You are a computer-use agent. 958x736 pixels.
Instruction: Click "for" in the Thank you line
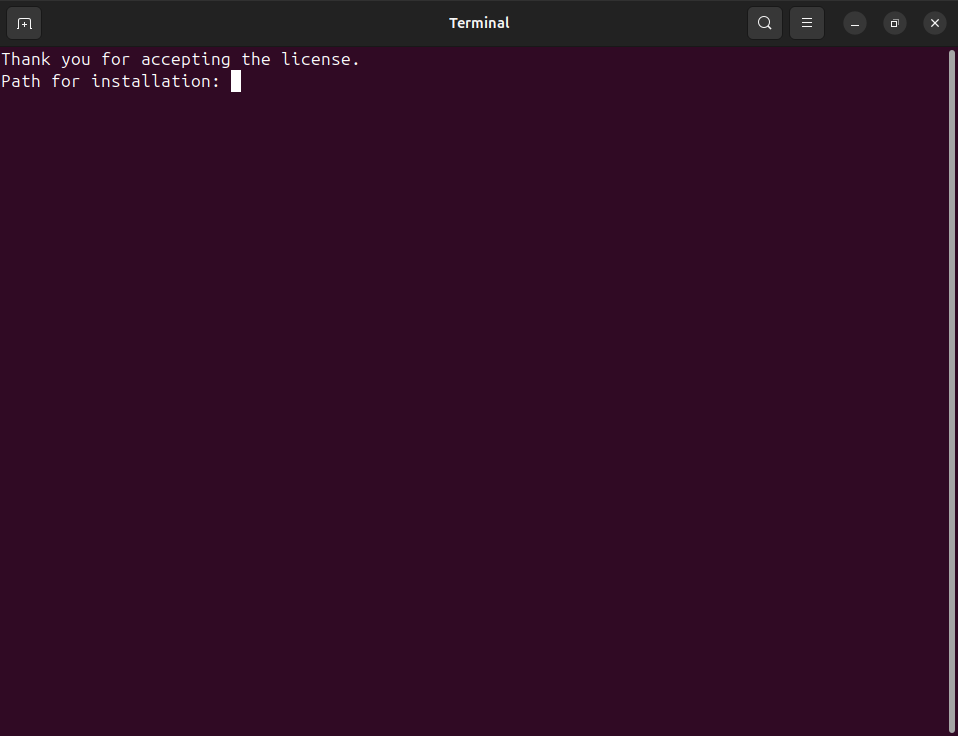(116, 59)
